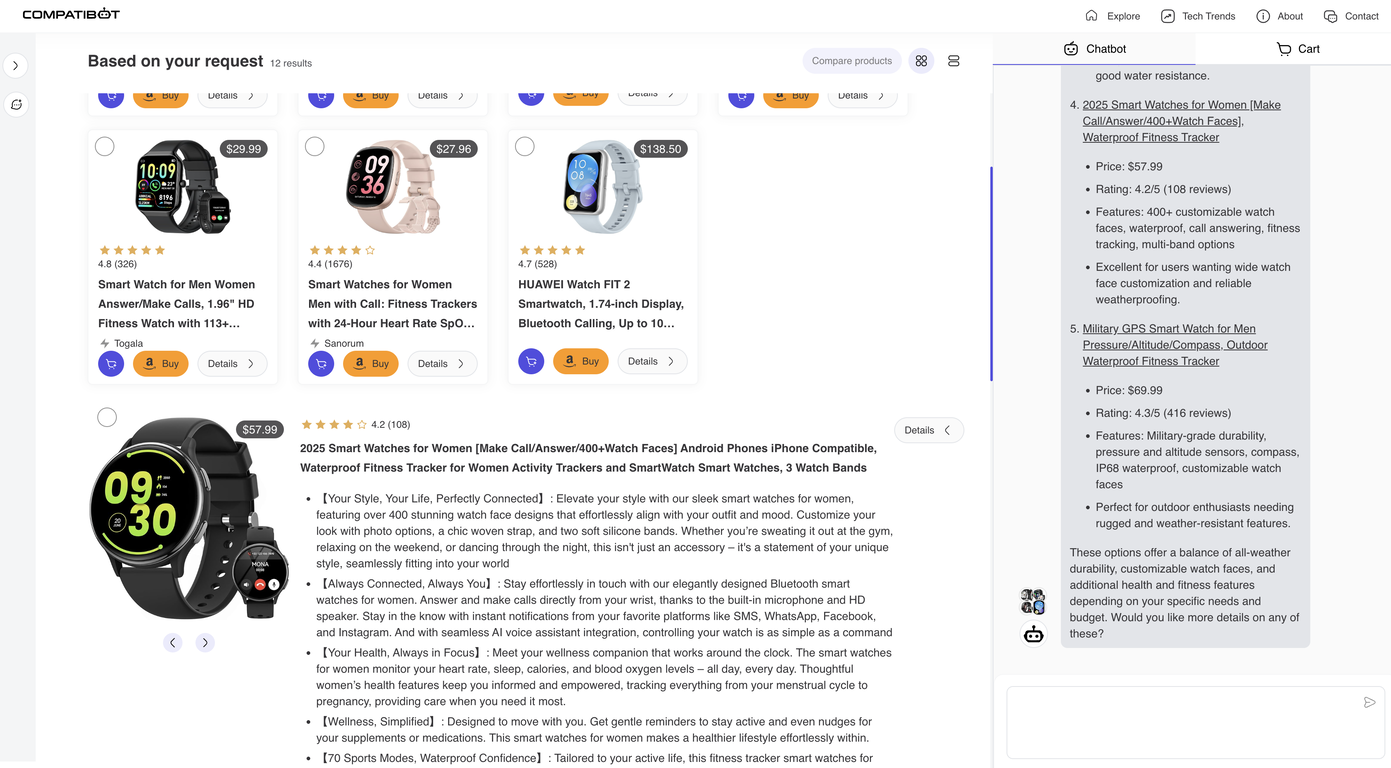Image resolution: width=1391 pixels, height=768 pixels.
Task: Switch to list view layout icon
Action: pyautogui.click(x=953, y=61)
